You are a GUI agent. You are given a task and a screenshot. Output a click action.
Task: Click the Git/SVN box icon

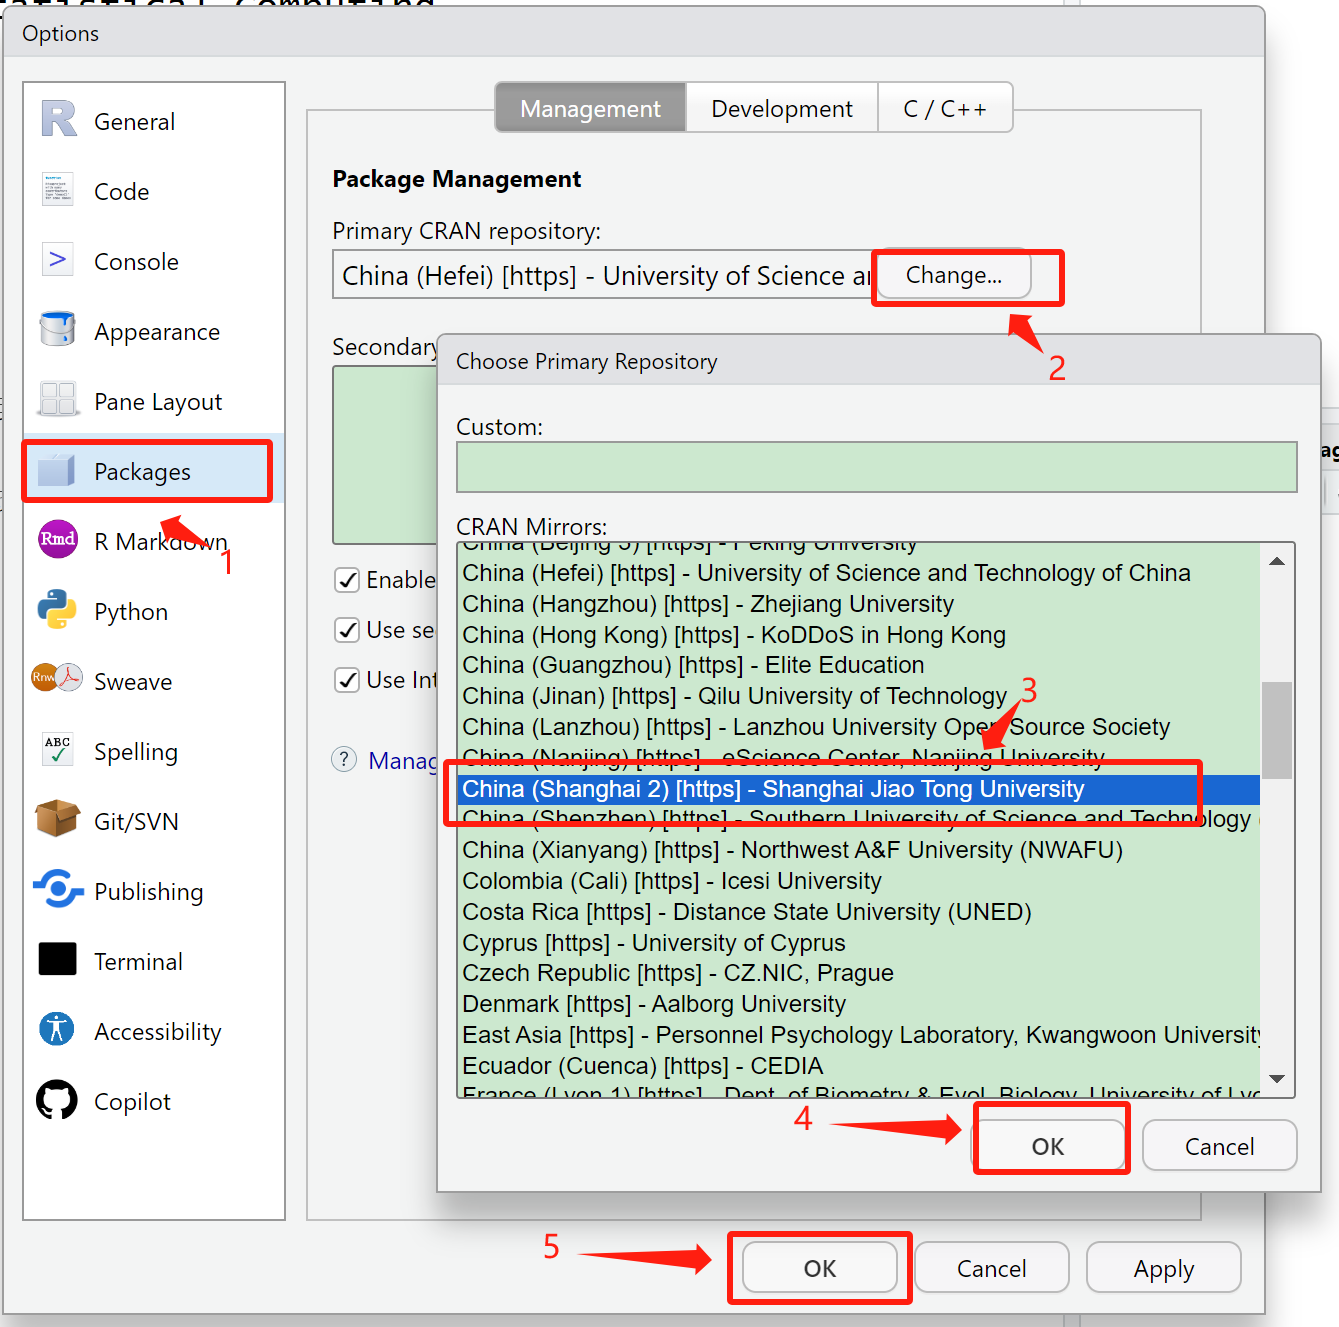[57, 818]
